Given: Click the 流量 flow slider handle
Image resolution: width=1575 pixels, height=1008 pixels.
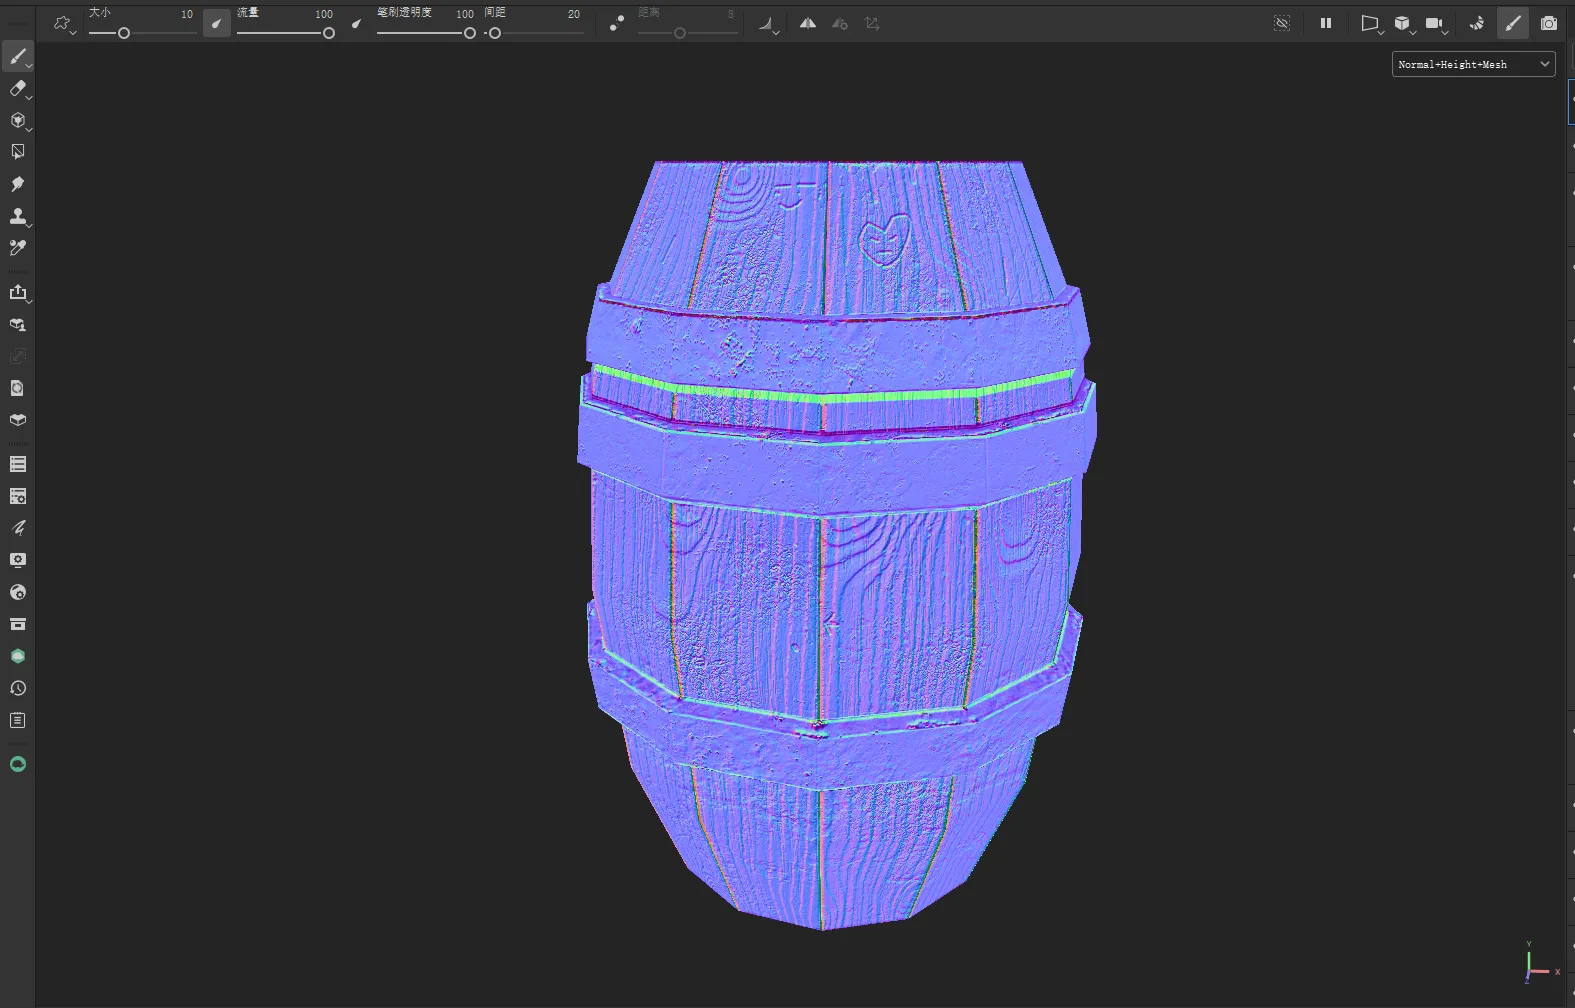Looking at the screenshot, I should coord(328,33).
